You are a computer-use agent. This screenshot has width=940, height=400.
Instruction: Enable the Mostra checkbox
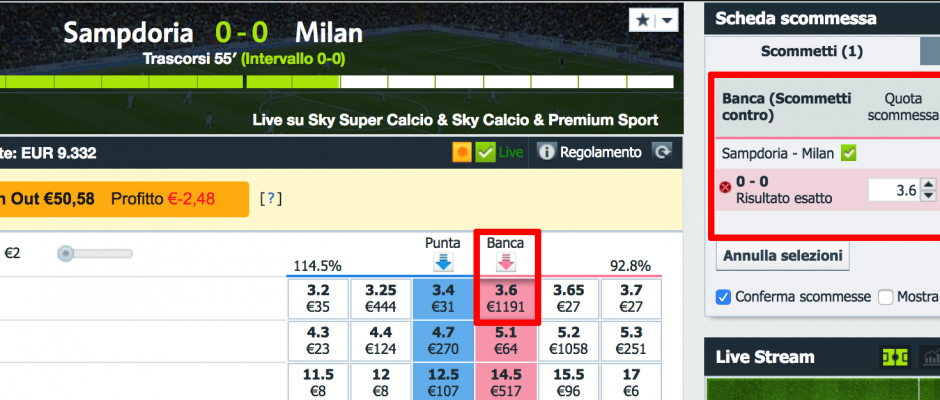885,297
